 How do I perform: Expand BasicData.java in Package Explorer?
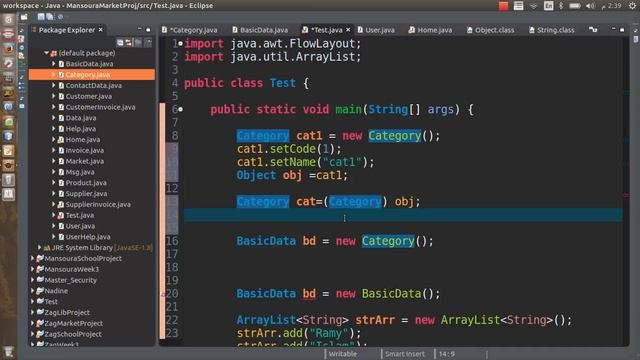pos(53,64)
